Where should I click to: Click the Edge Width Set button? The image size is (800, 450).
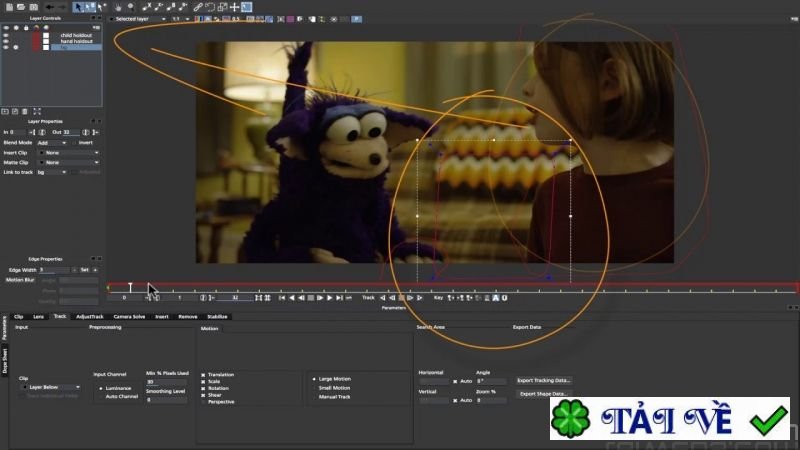pos(85,270)
